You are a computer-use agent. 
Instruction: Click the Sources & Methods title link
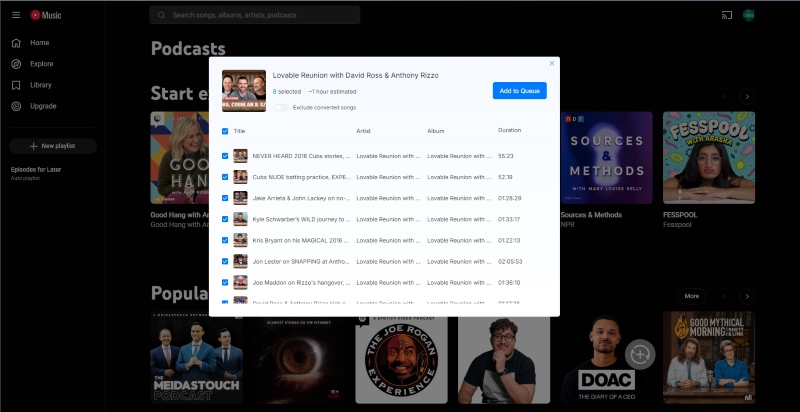(591, 215)
